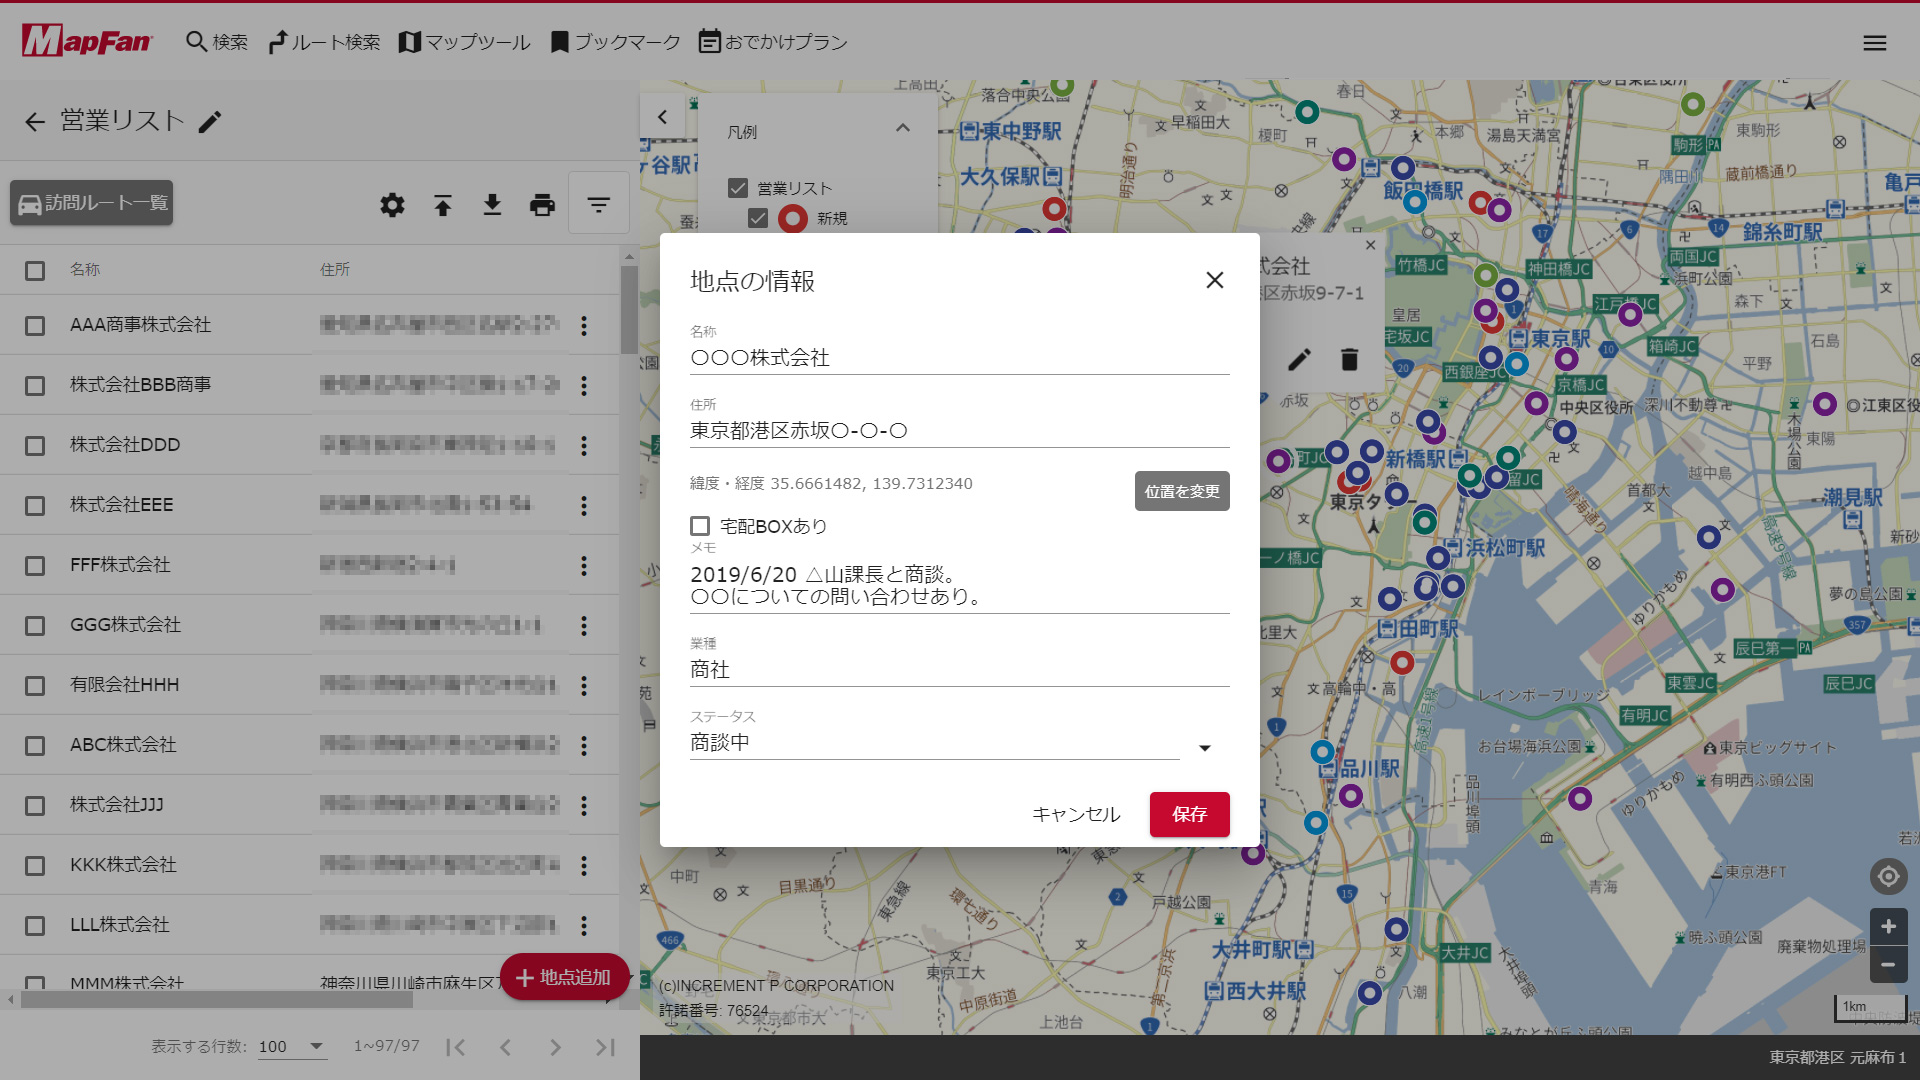The width and height of the screenshot is (1920, 1080).
Task: Click 位置を変更 button
Action: click(1182, 491)
